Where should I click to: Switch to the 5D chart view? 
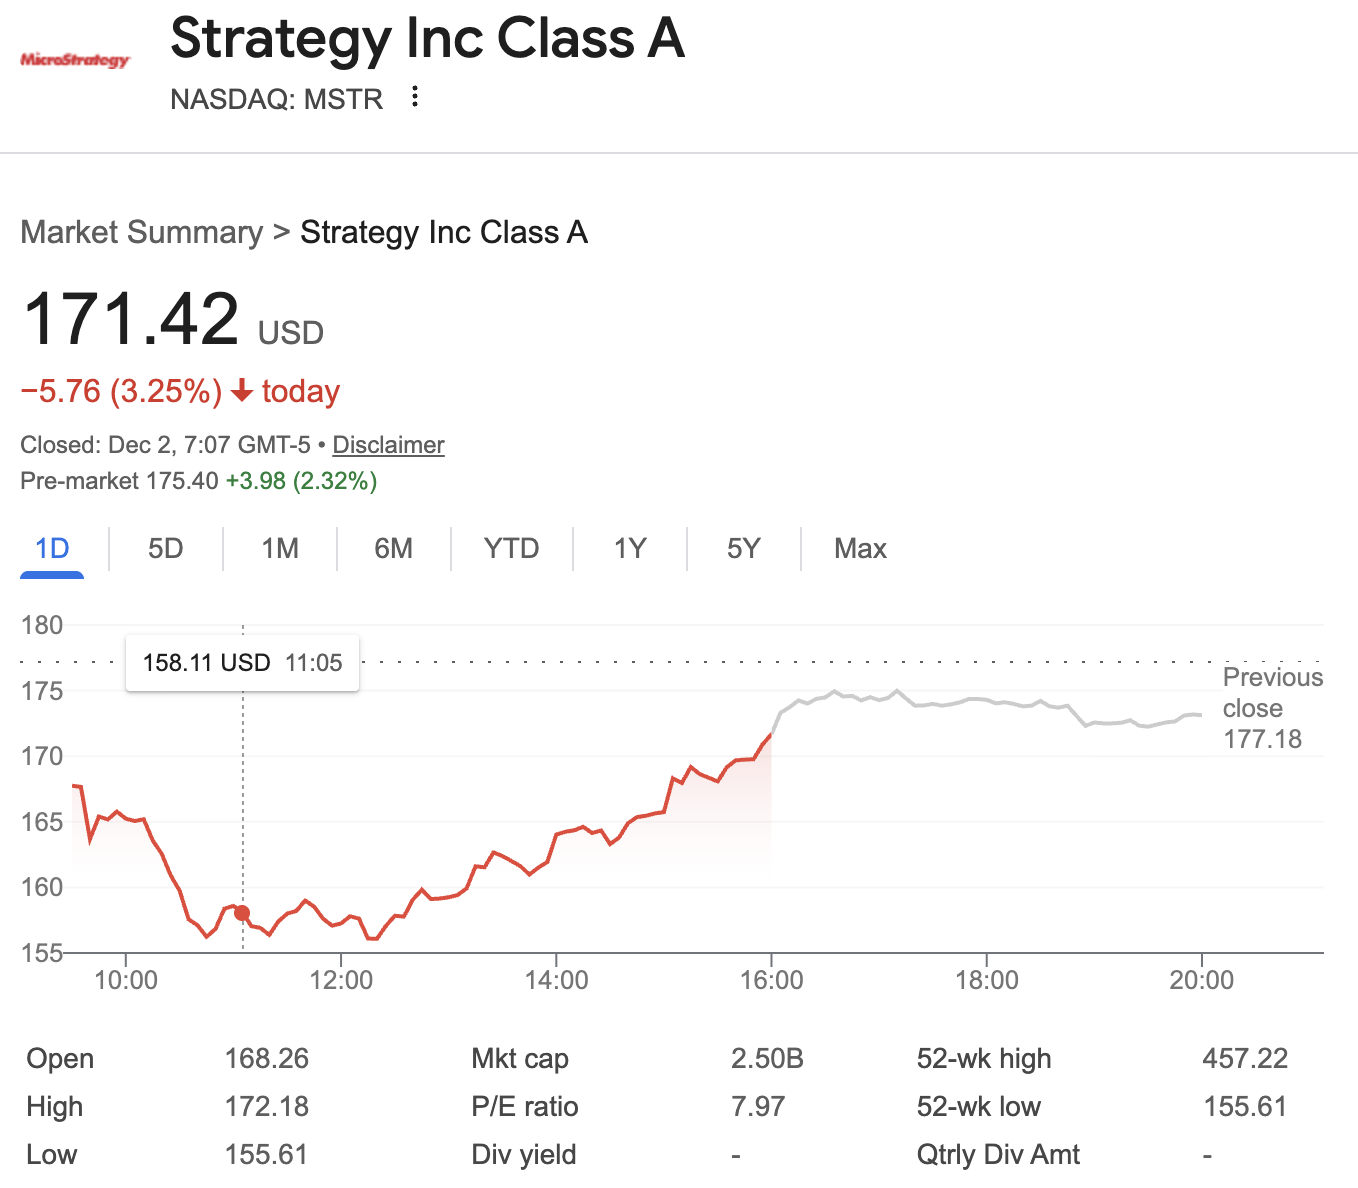pyautogui.click(x=165, y=548)
